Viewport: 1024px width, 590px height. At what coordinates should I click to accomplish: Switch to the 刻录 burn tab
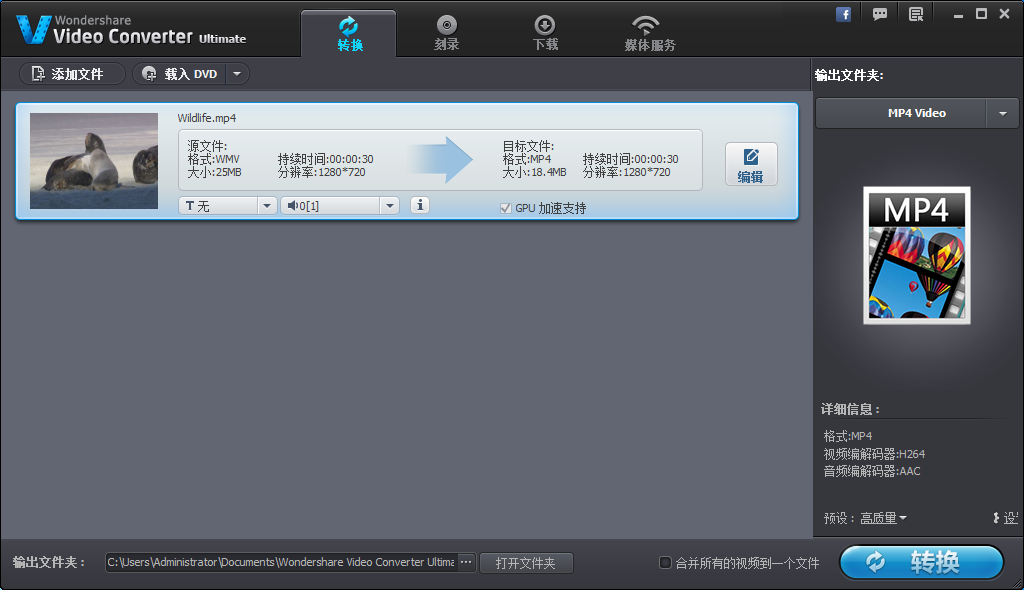pyautogui.click(x=447, y=32)
